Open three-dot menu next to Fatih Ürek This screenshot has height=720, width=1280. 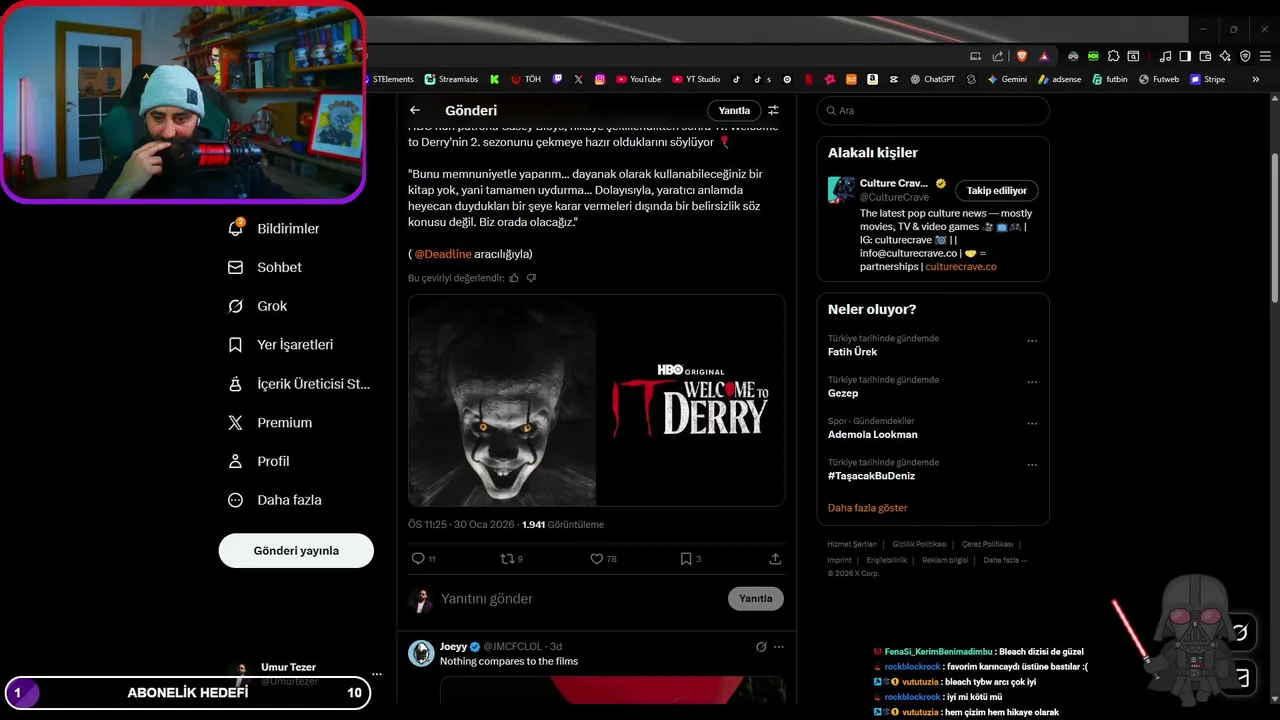pyautogui.click(x=1032, y=341)
